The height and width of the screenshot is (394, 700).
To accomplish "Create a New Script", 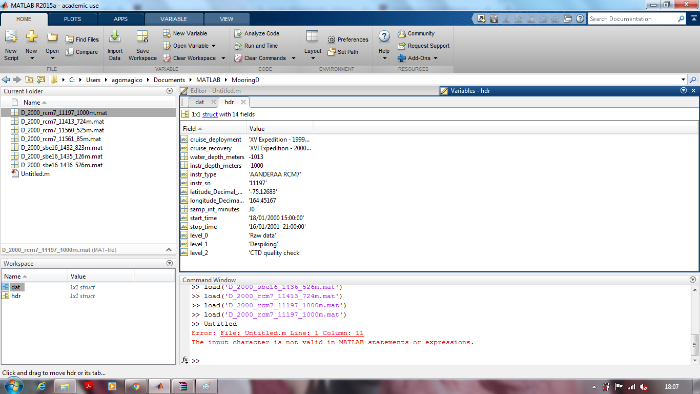I will point(11,45).
